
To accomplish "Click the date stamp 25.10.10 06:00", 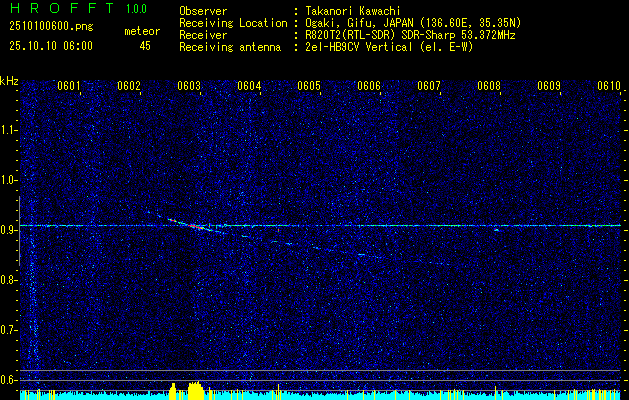I will (x=51, y=46).
